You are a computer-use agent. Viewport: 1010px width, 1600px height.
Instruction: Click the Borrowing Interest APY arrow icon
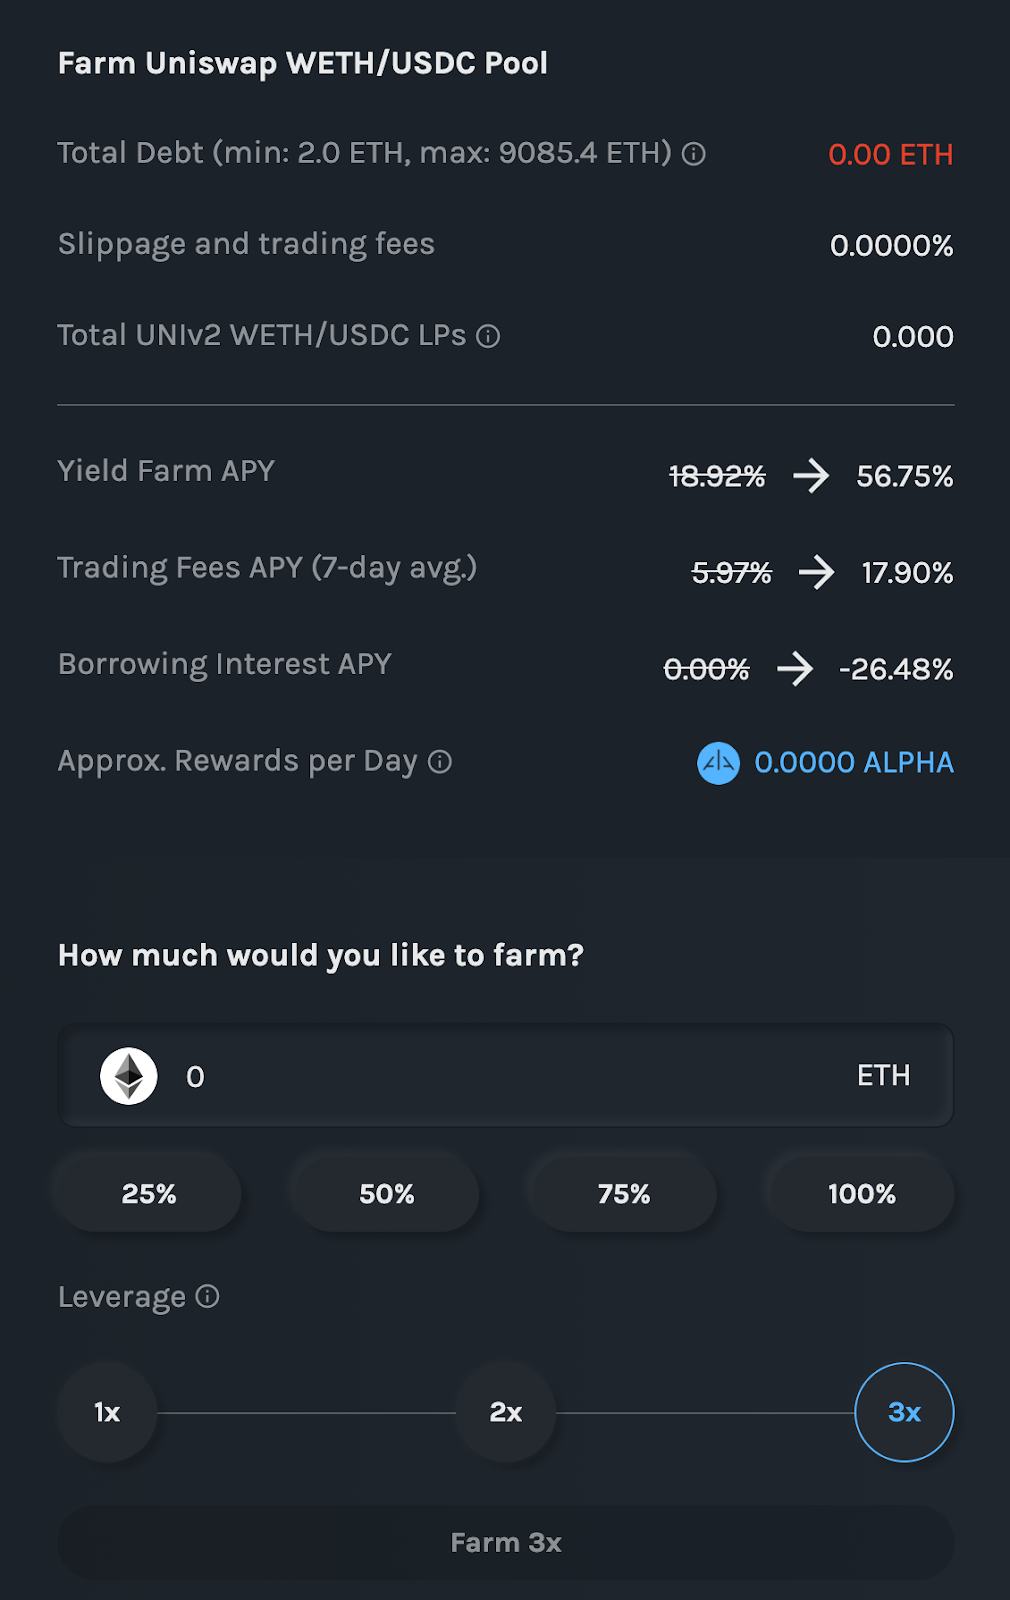(795, 668)
